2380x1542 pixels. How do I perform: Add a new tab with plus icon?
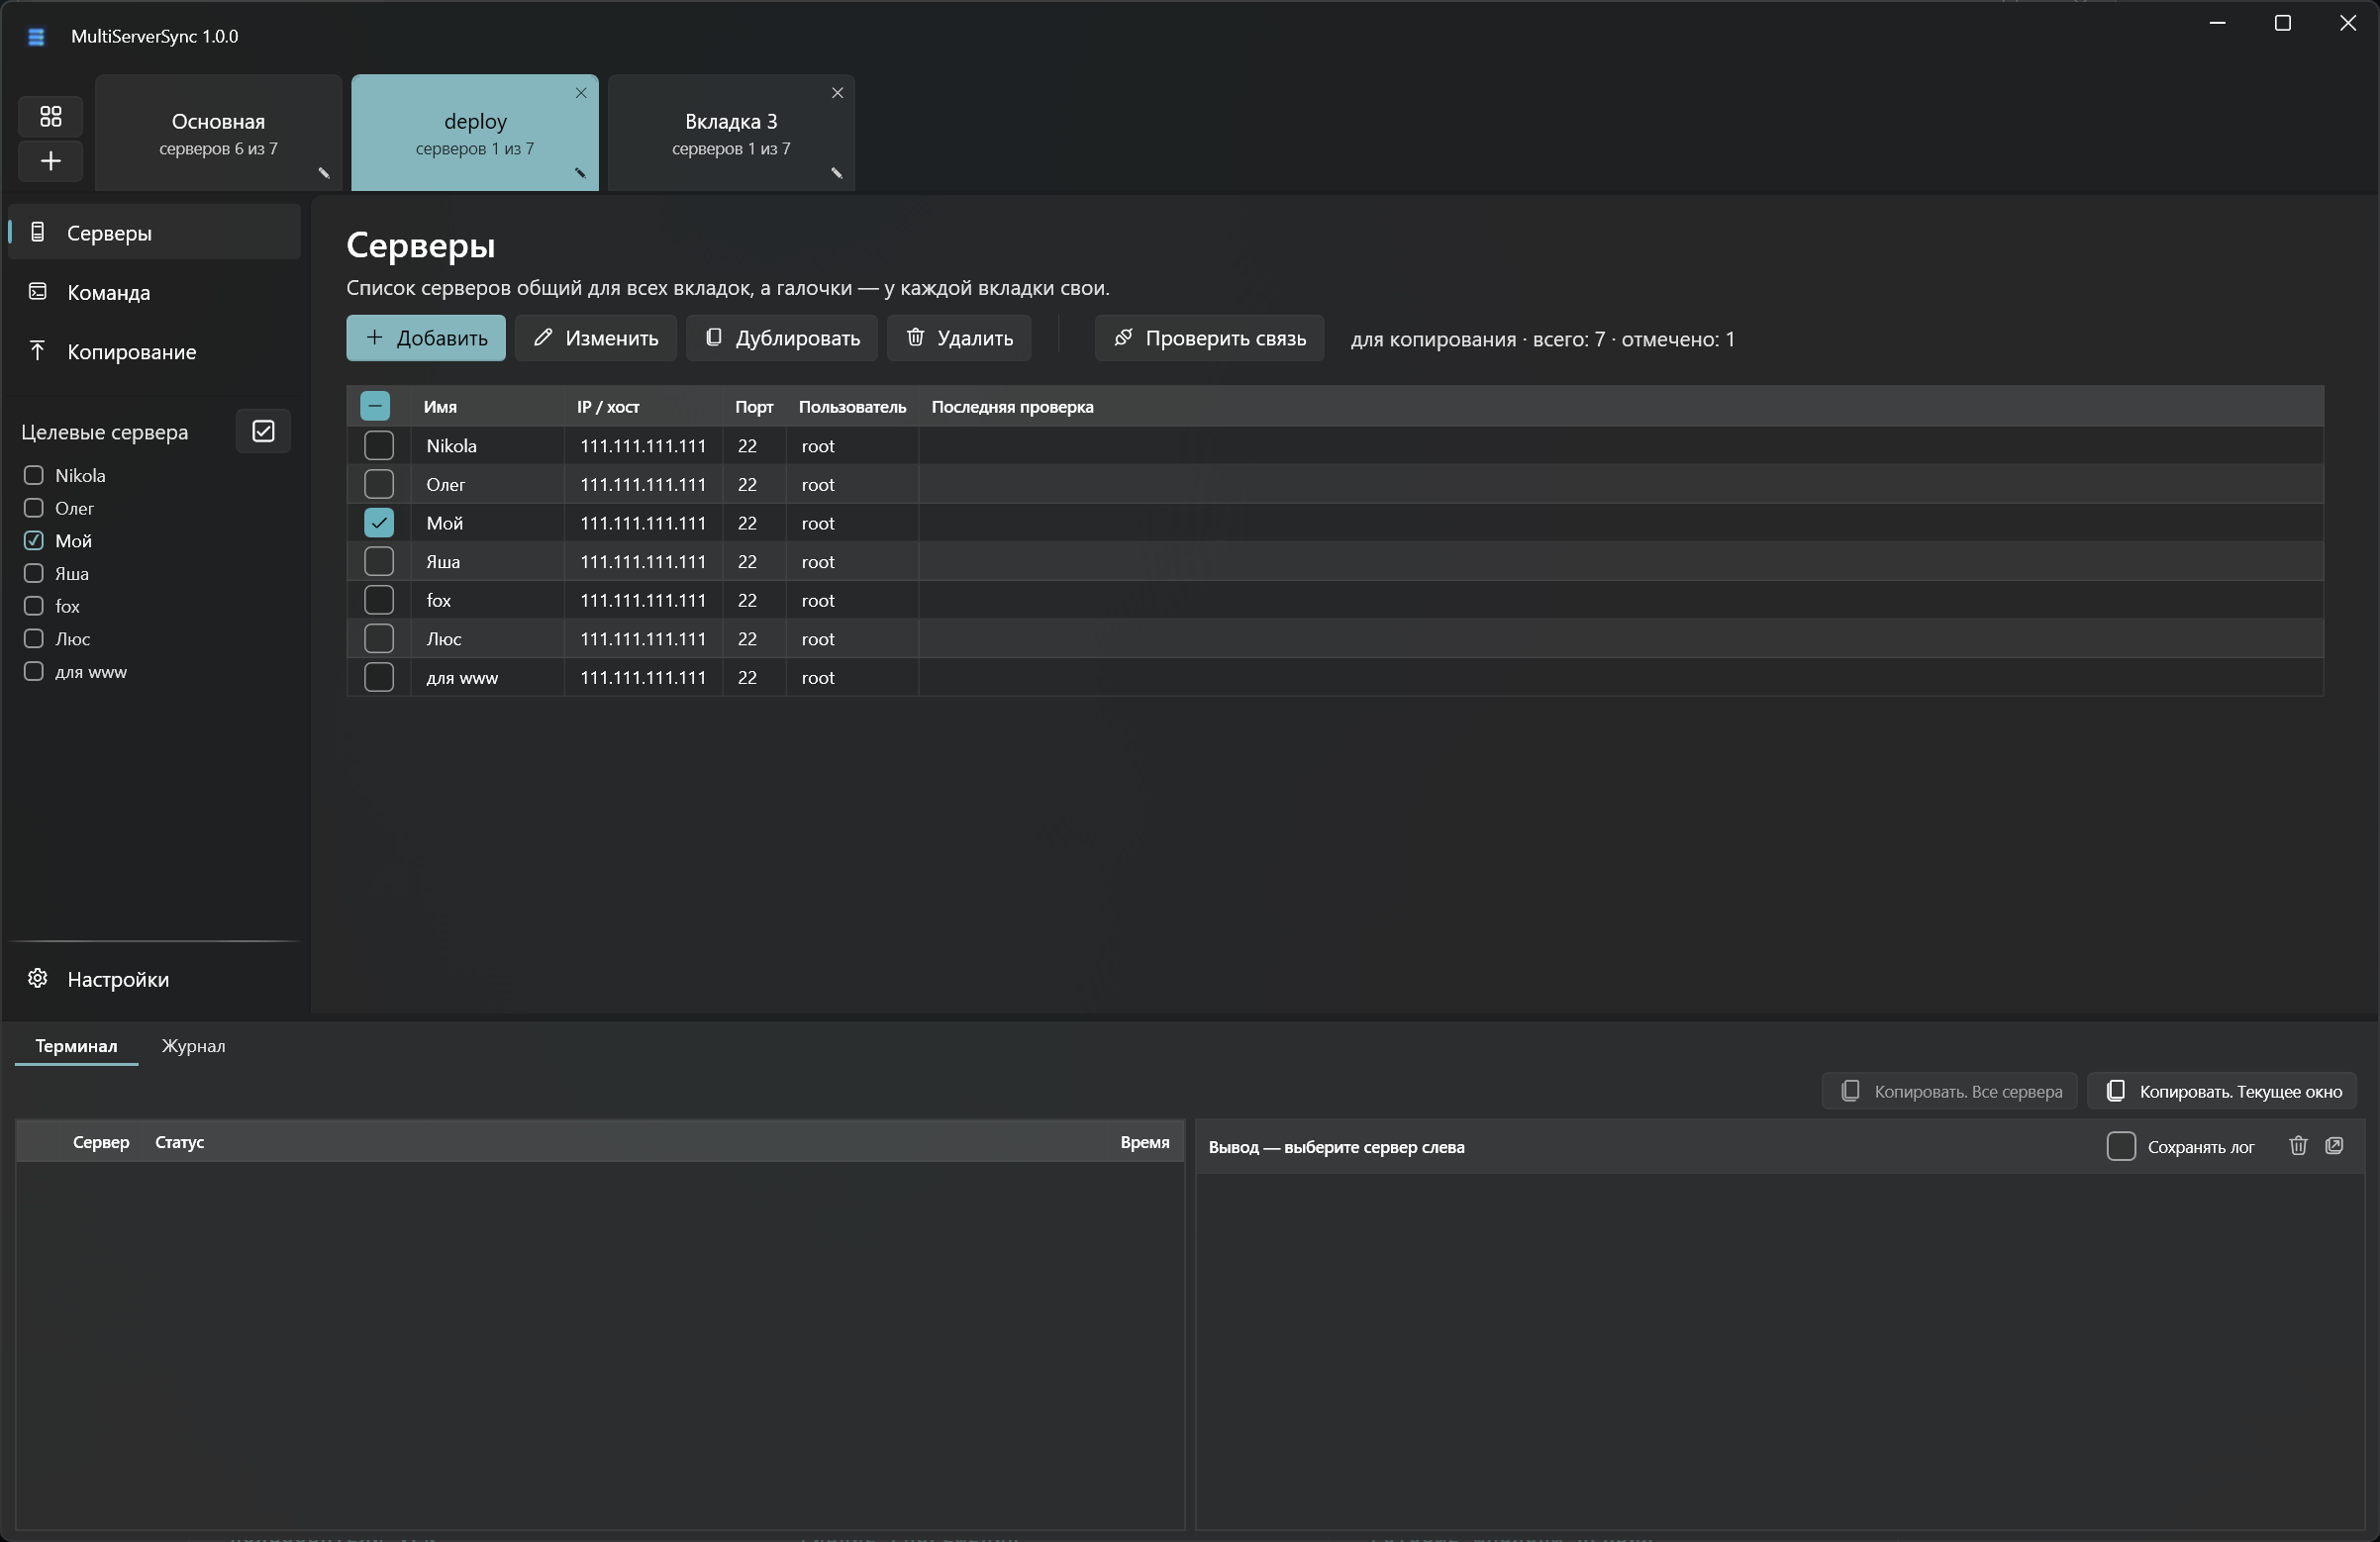[50, 161]
